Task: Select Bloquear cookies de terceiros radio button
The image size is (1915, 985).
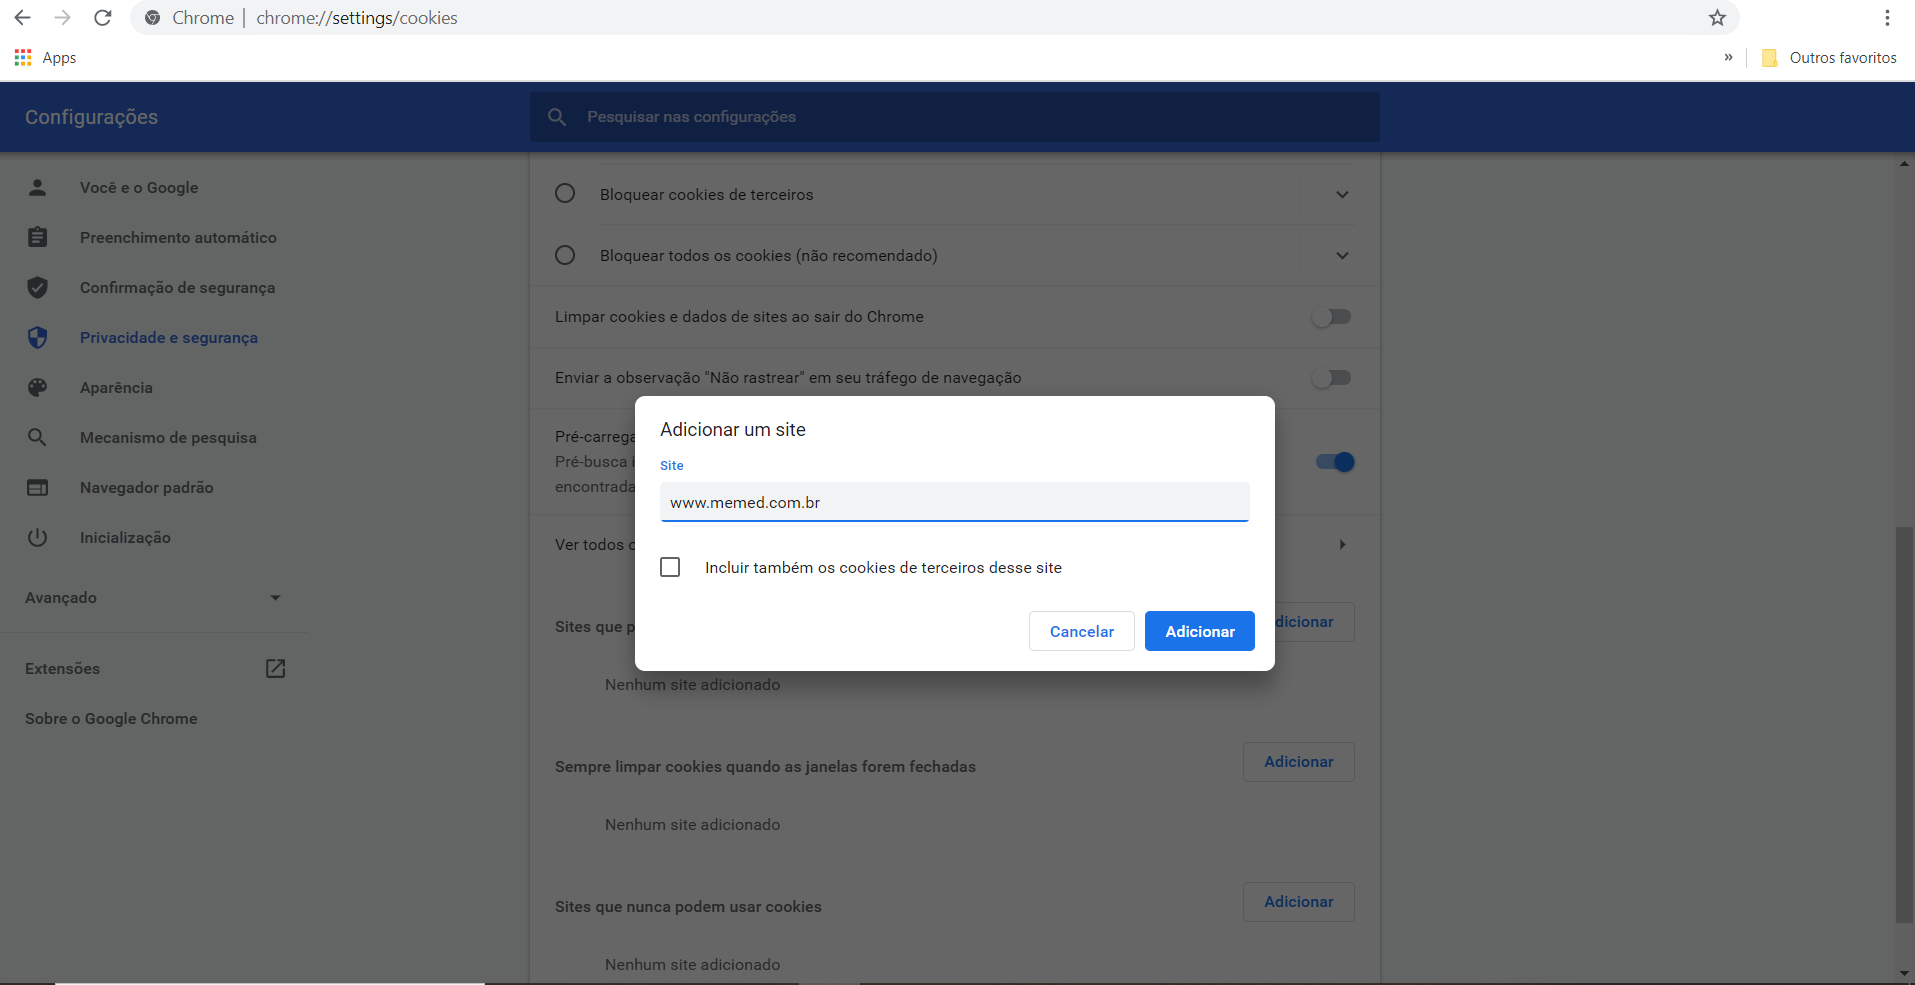Action: (x=565, y=194)
